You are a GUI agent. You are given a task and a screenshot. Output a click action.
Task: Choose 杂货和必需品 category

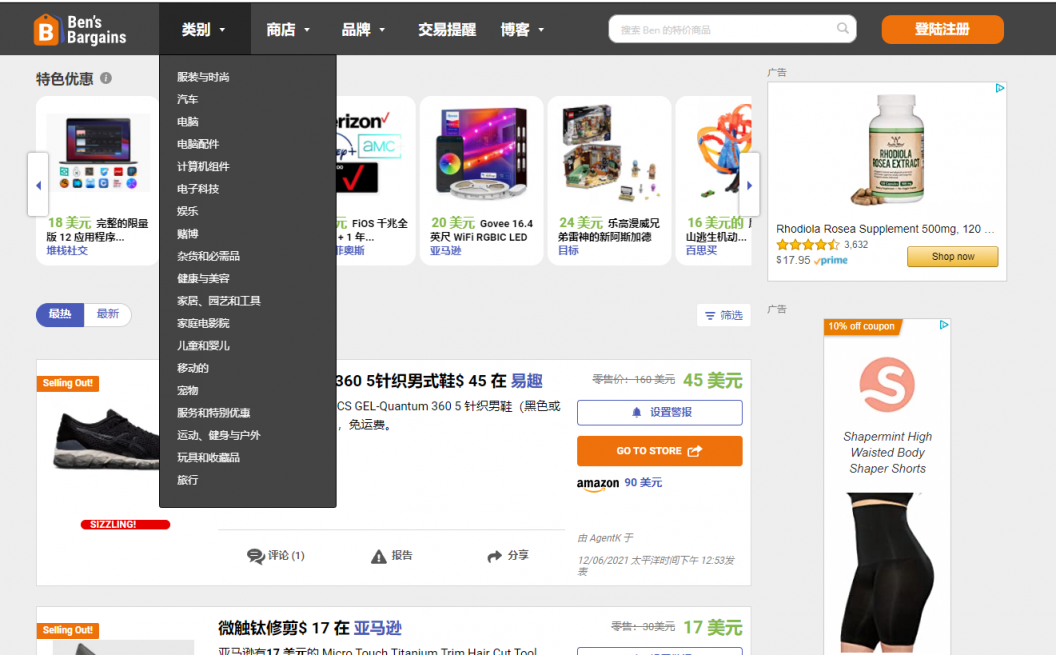208,256
